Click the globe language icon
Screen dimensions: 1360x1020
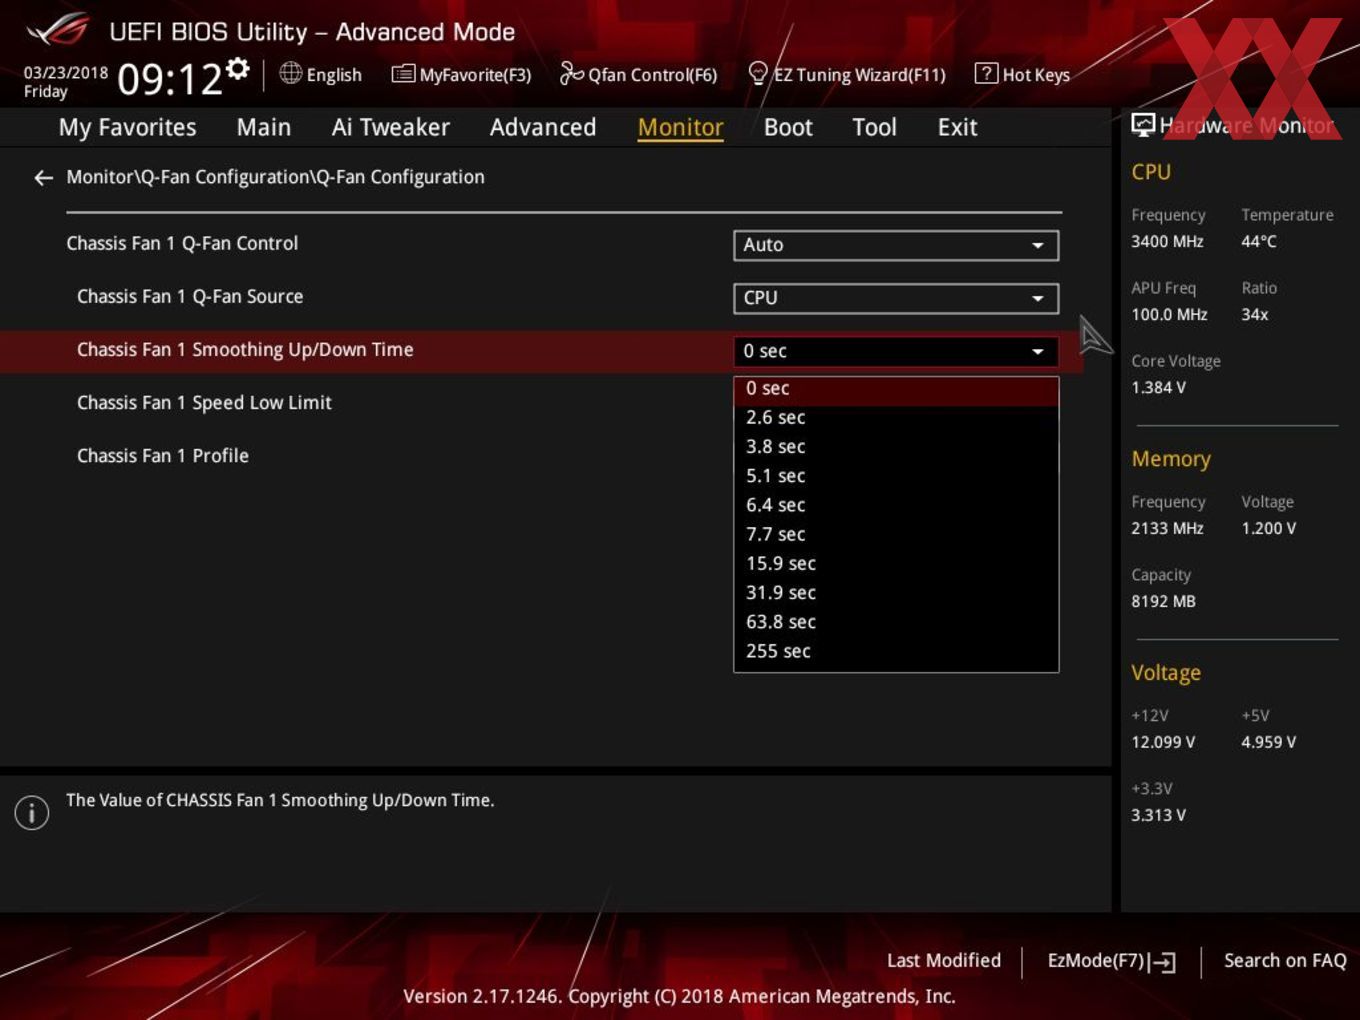[290, 73]
